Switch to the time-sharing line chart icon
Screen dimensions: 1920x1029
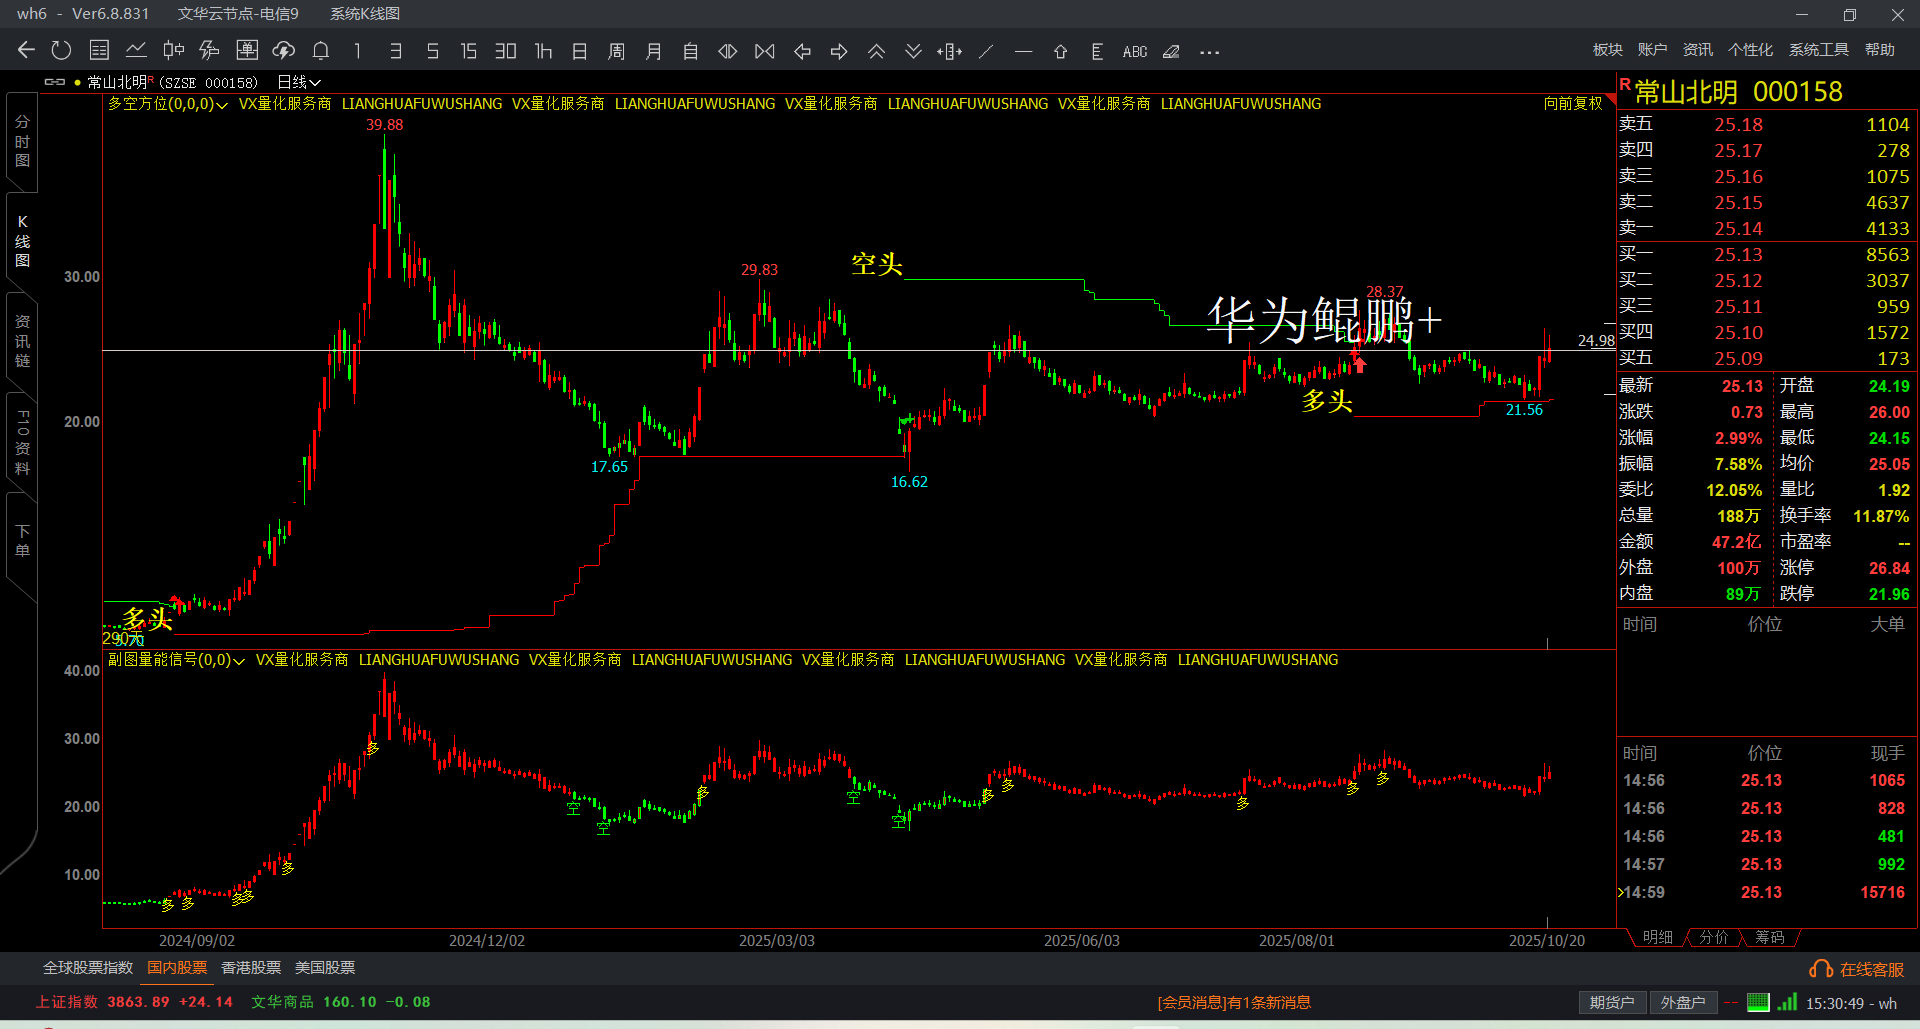[x=136, y=50]
